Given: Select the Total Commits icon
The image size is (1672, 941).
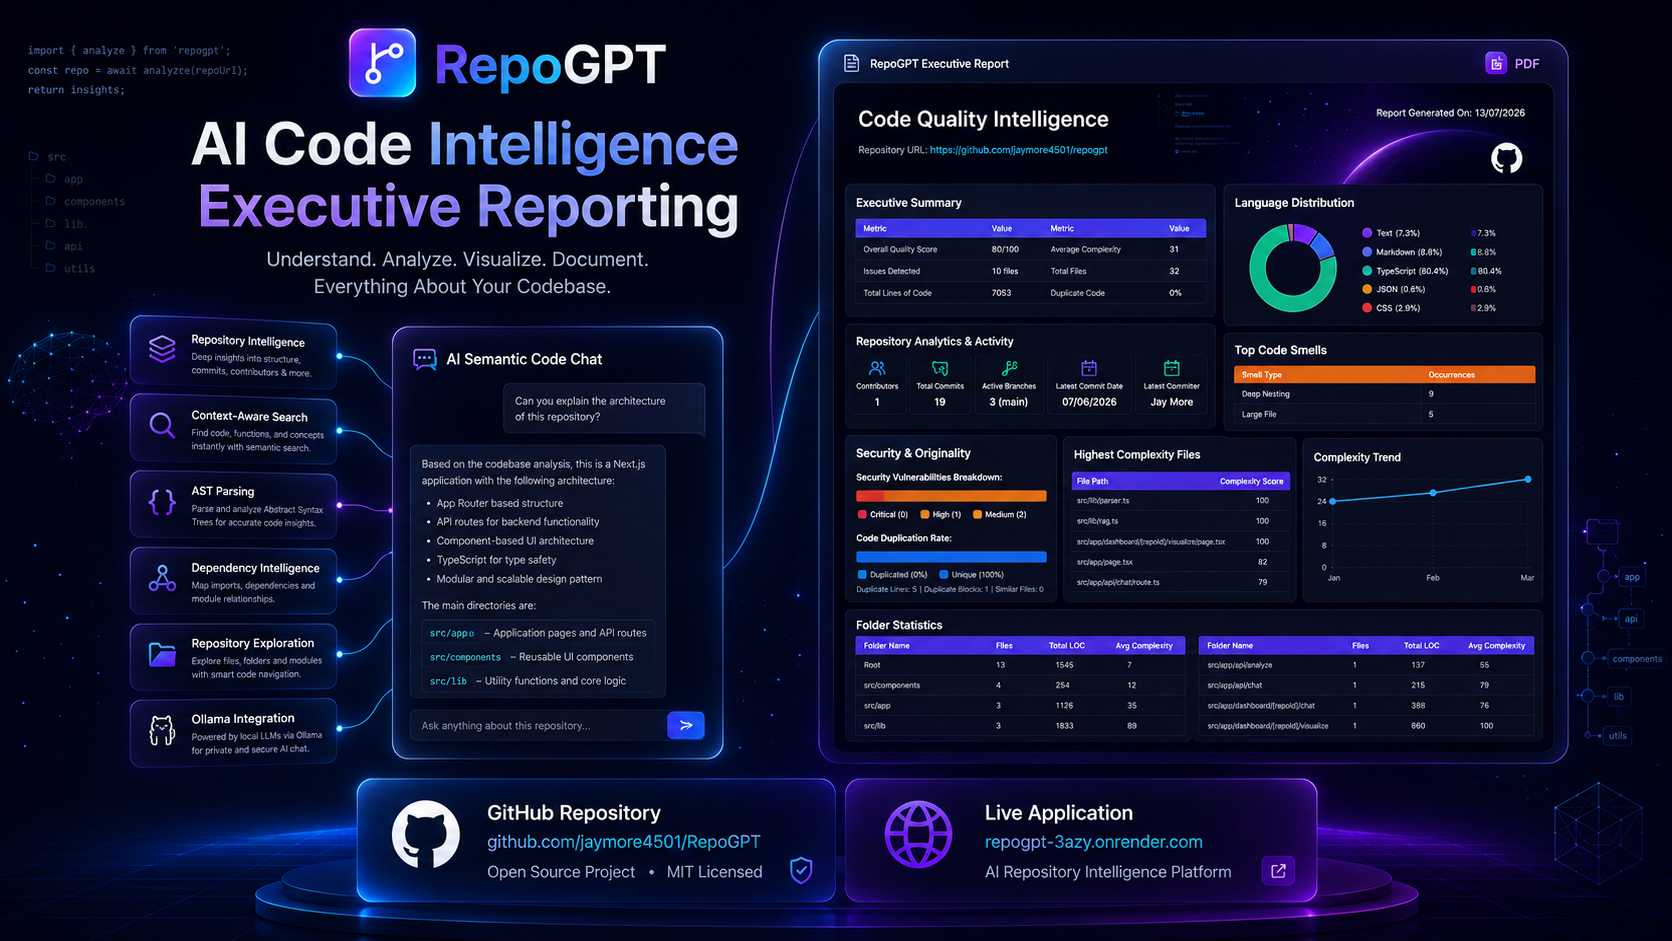Looking at the screenshot, I should click(940, 368).
